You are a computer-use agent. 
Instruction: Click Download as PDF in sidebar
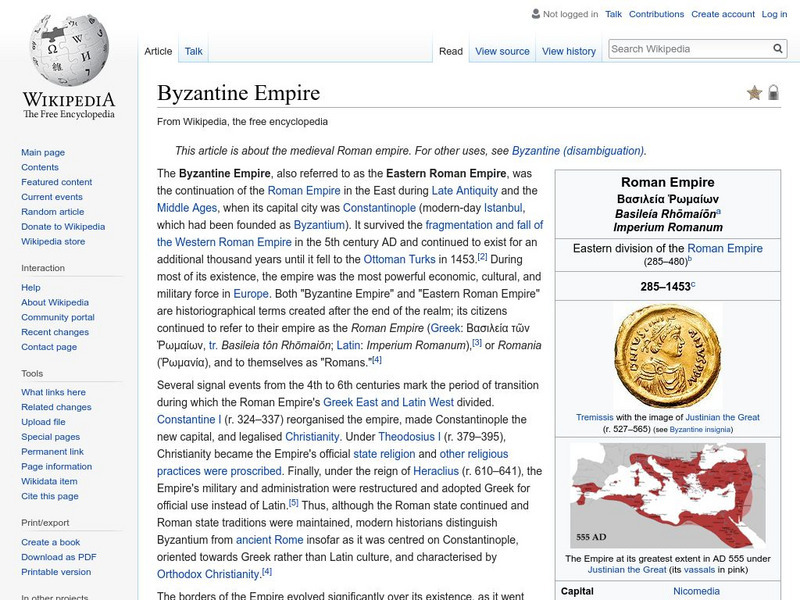coord(59,557)
